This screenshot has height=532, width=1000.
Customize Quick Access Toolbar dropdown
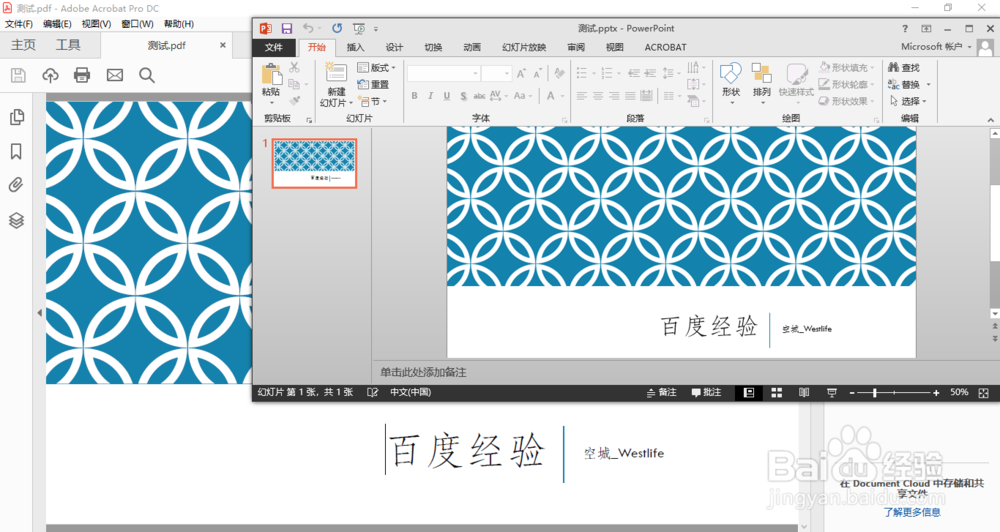(x=376, y=29)
